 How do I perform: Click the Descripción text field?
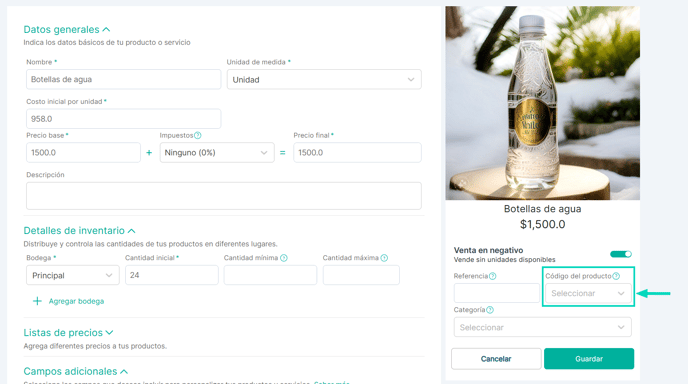click(224, 196)
